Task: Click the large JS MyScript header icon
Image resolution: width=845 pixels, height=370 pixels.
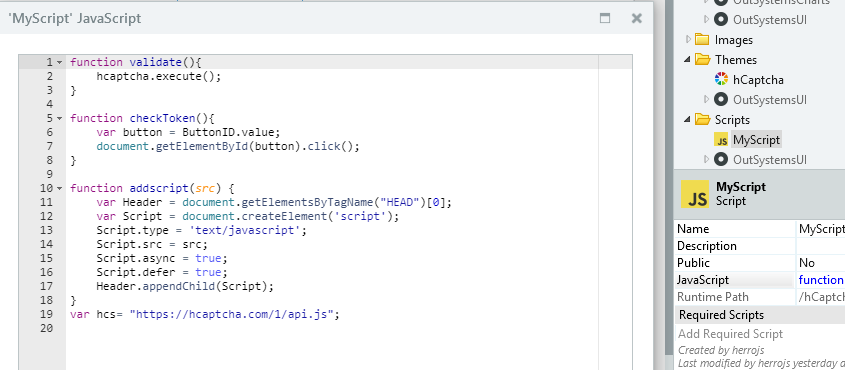Action: pyautogui.click(x=695, y=194)
